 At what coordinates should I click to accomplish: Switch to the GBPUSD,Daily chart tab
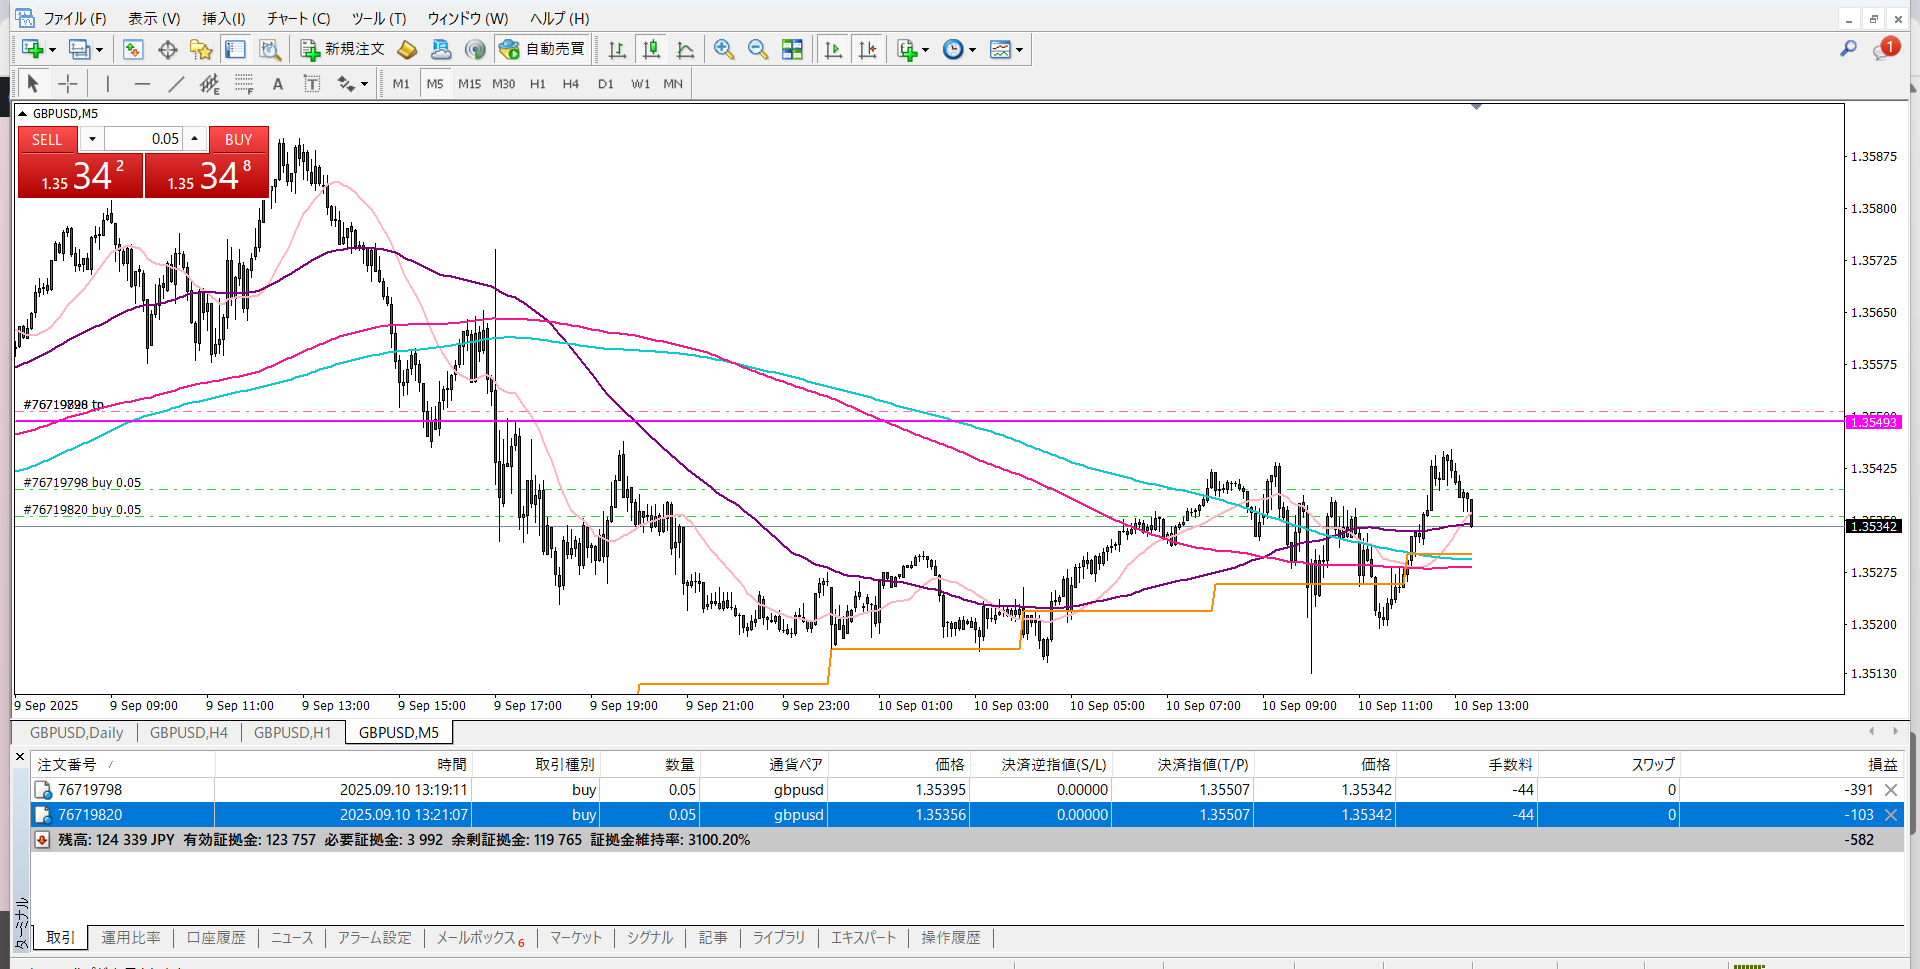[77, 732]
